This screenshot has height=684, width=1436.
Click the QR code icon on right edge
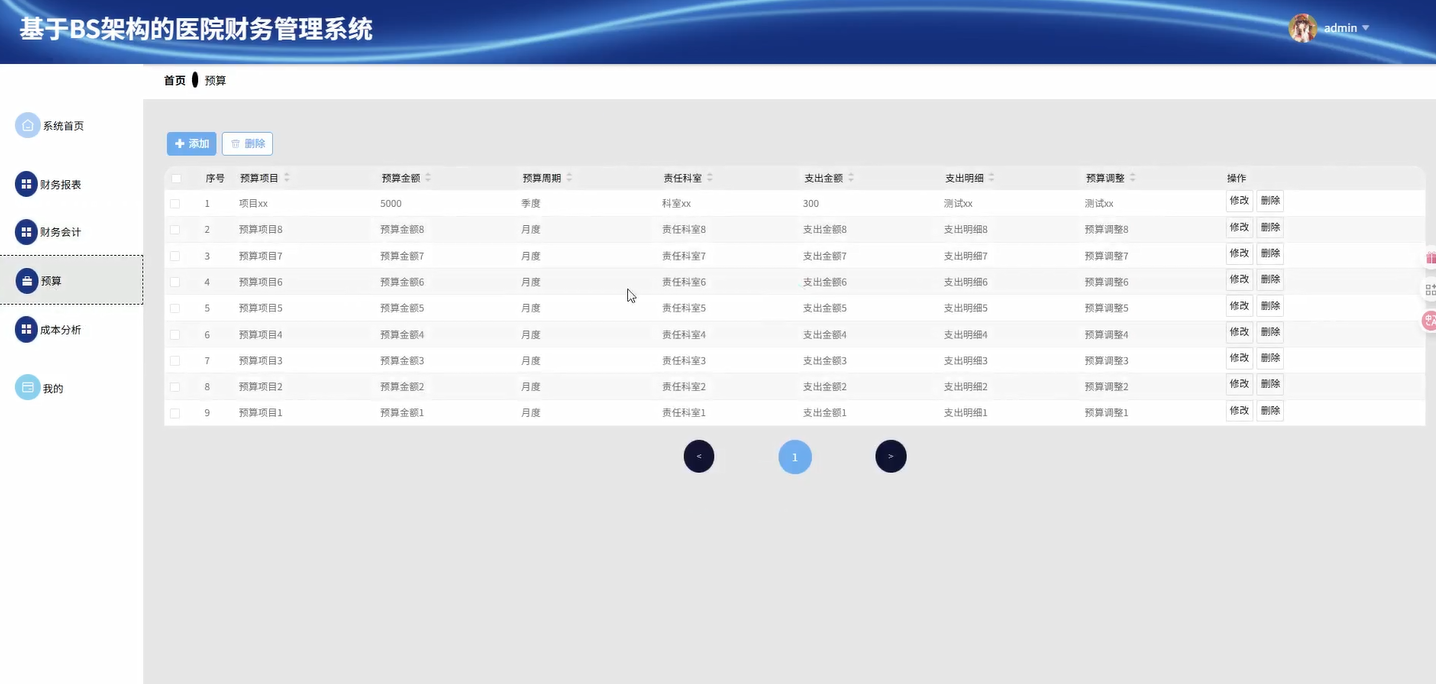tap(1430, 289)
